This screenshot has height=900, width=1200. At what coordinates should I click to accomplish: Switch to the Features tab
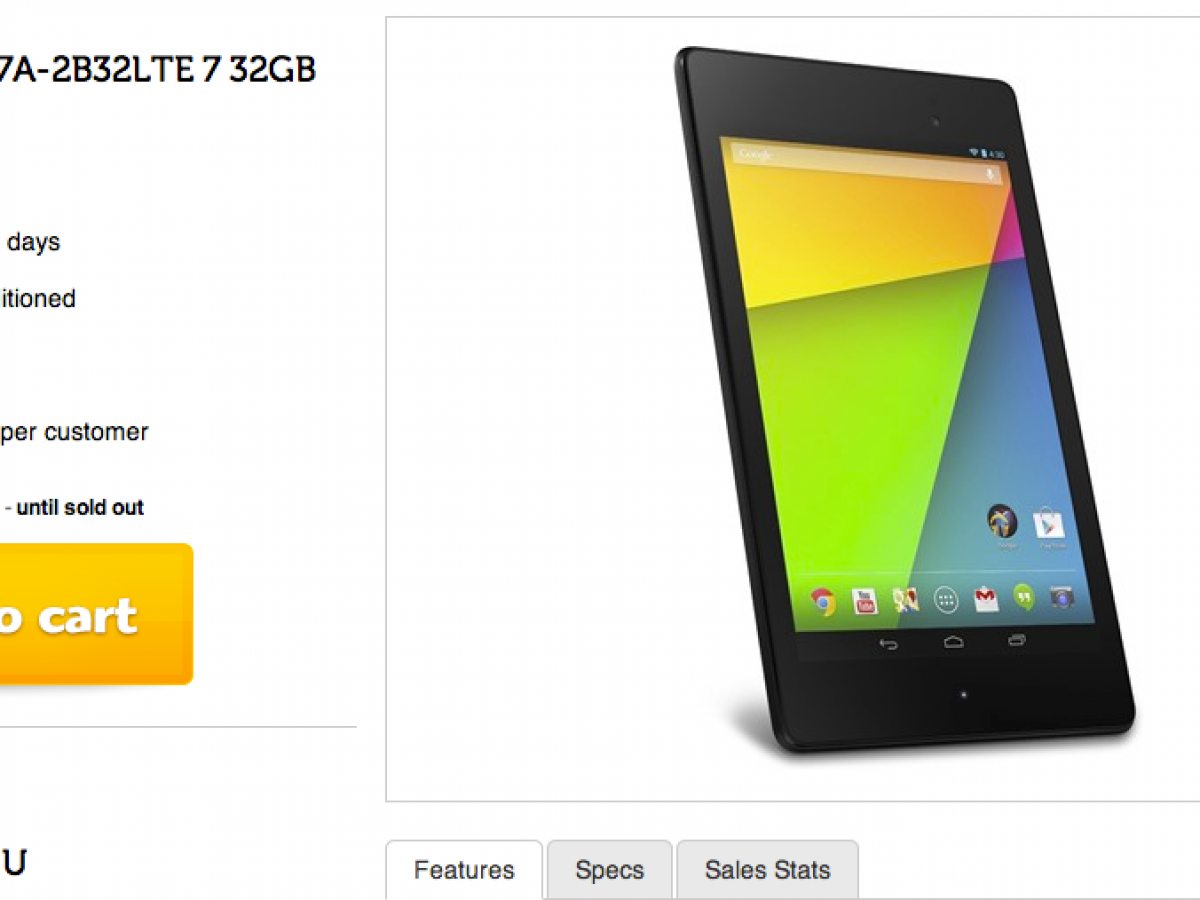click(x=464, y=870)
